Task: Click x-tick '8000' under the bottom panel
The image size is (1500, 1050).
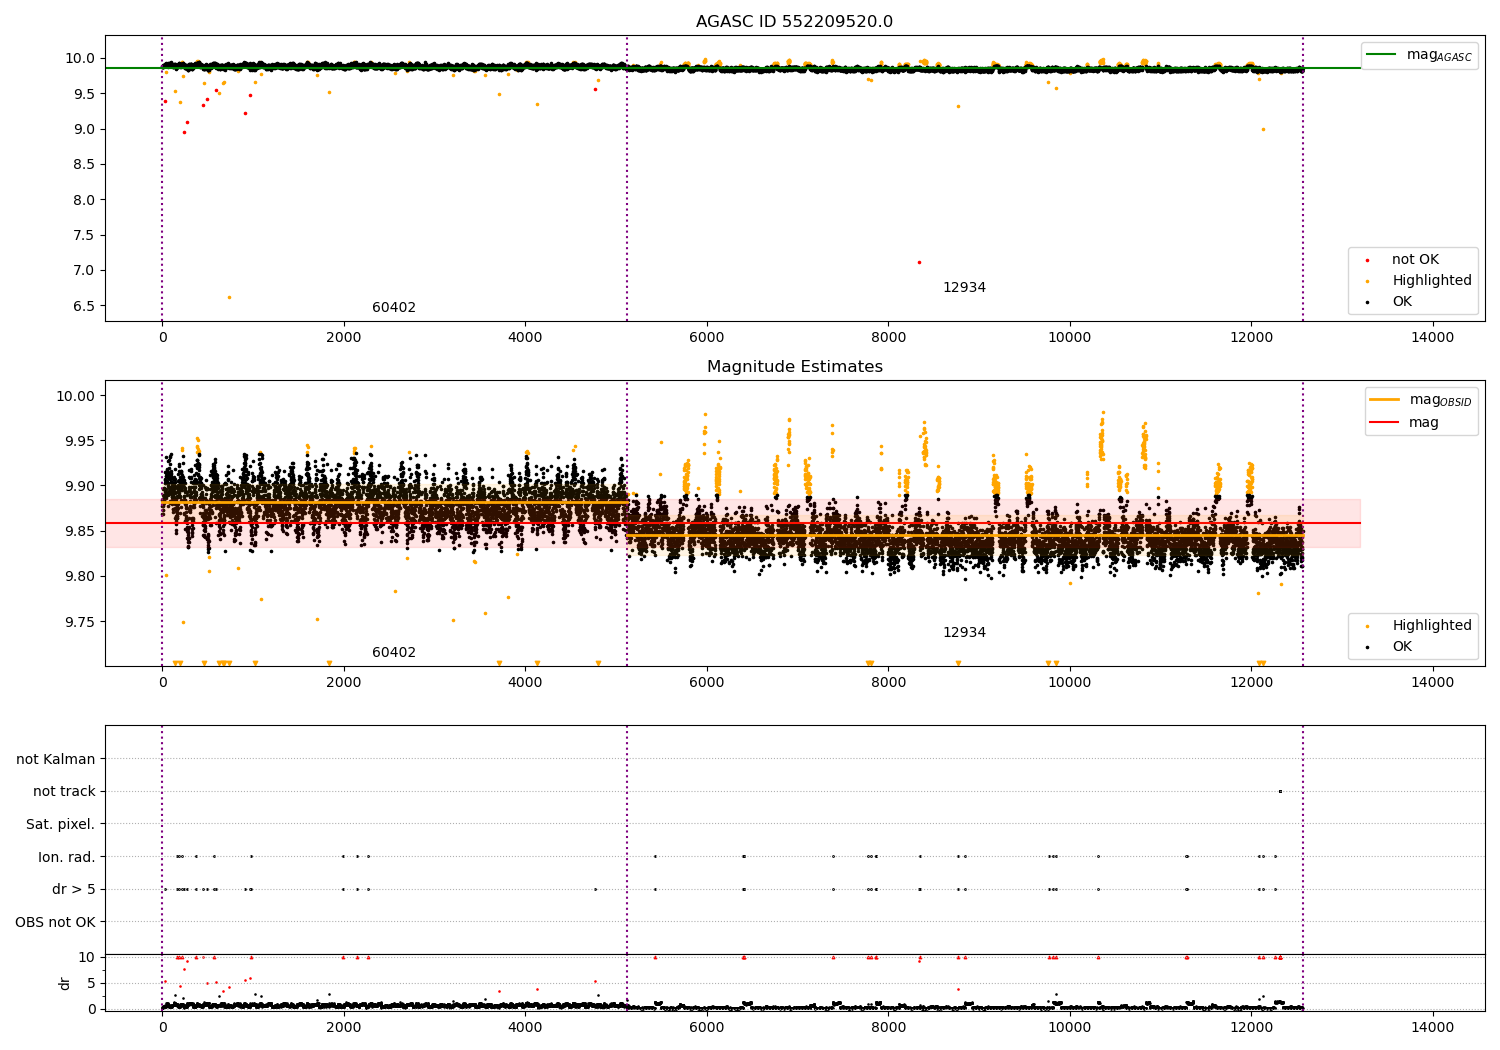Action: [x=888, y=1028]
